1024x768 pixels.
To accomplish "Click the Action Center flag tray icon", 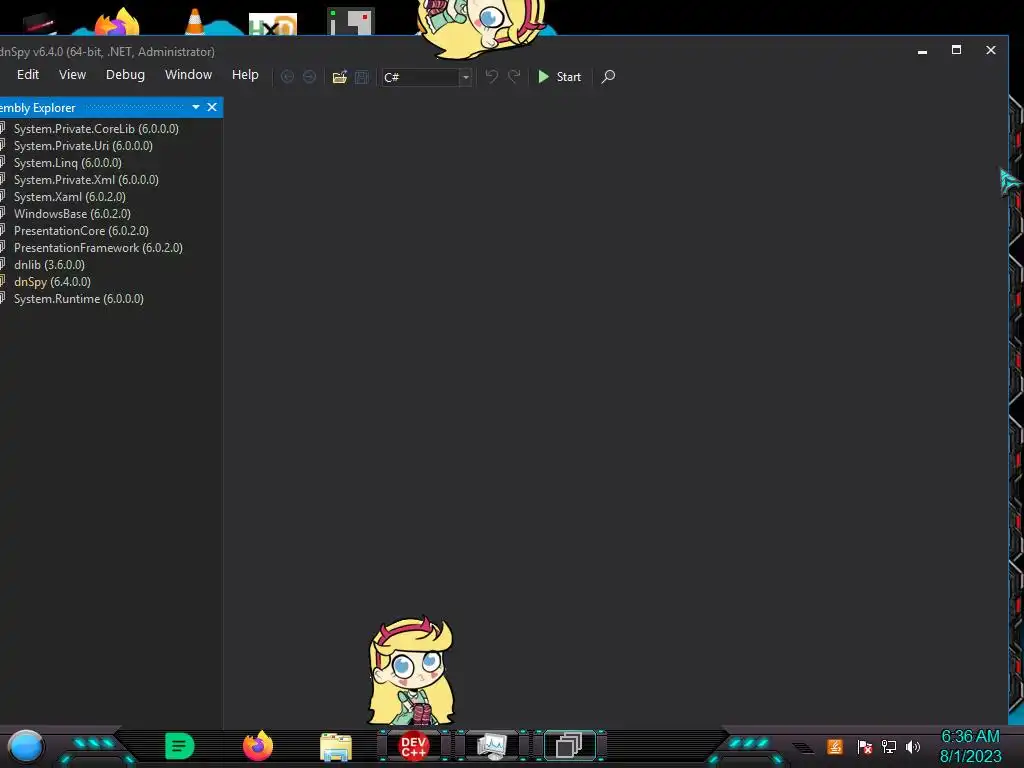I will tap(864, 746).
